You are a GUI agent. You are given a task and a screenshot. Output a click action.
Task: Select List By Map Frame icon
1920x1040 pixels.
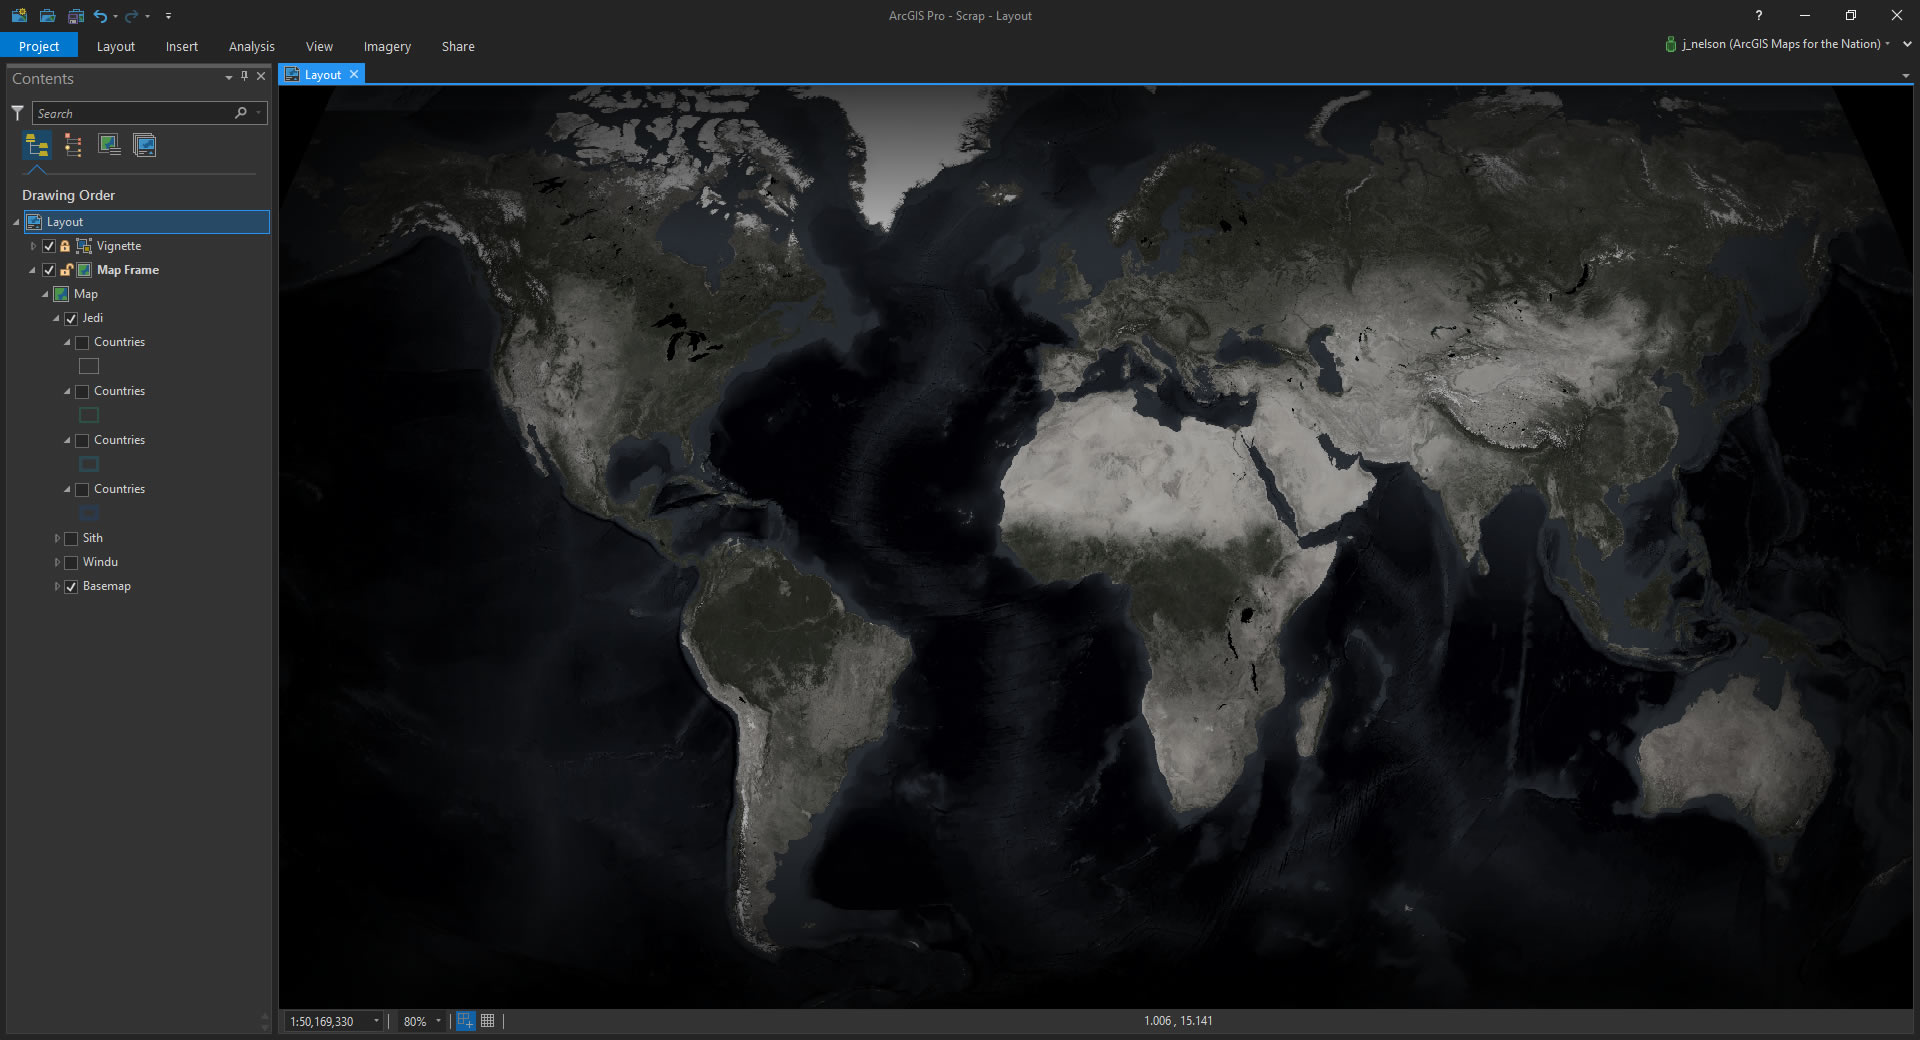coord(109,146)
